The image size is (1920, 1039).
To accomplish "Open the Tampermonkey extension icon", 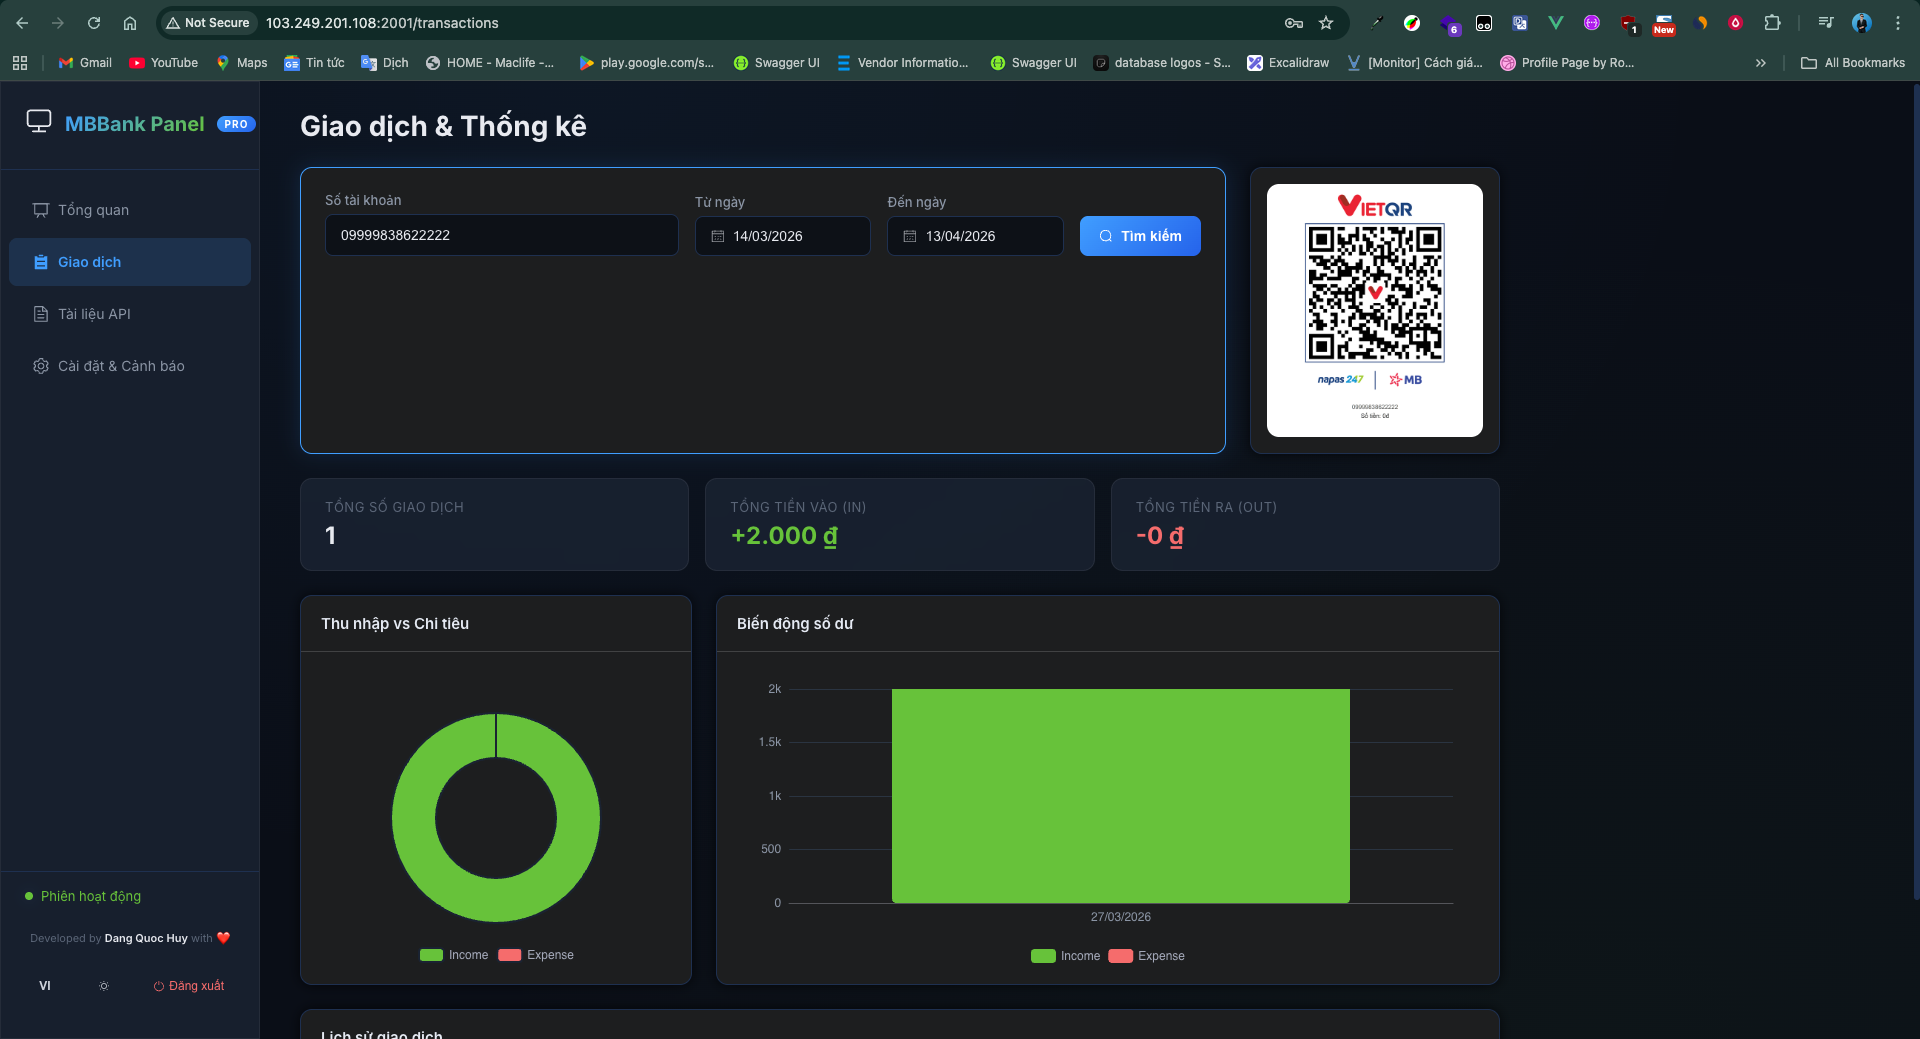I will click(1484, 23).
